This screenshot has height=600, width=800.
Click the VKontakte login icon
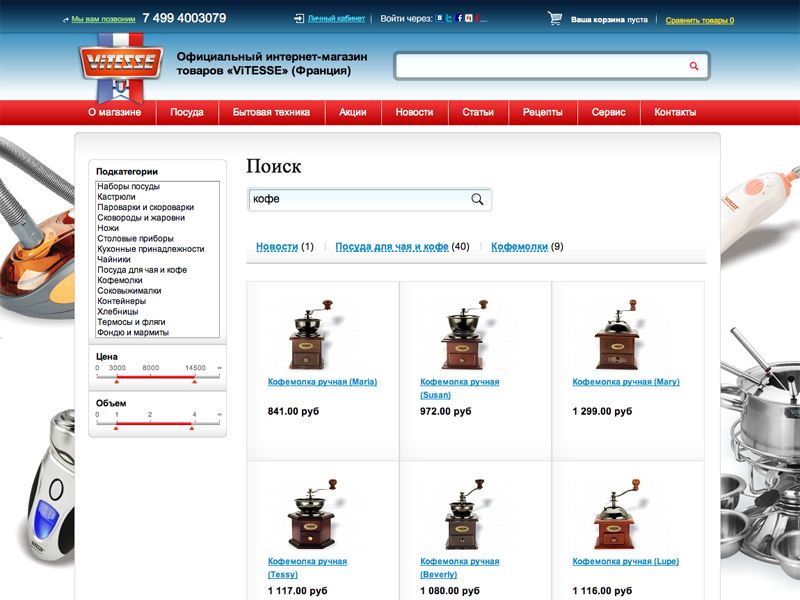[439, 18]
